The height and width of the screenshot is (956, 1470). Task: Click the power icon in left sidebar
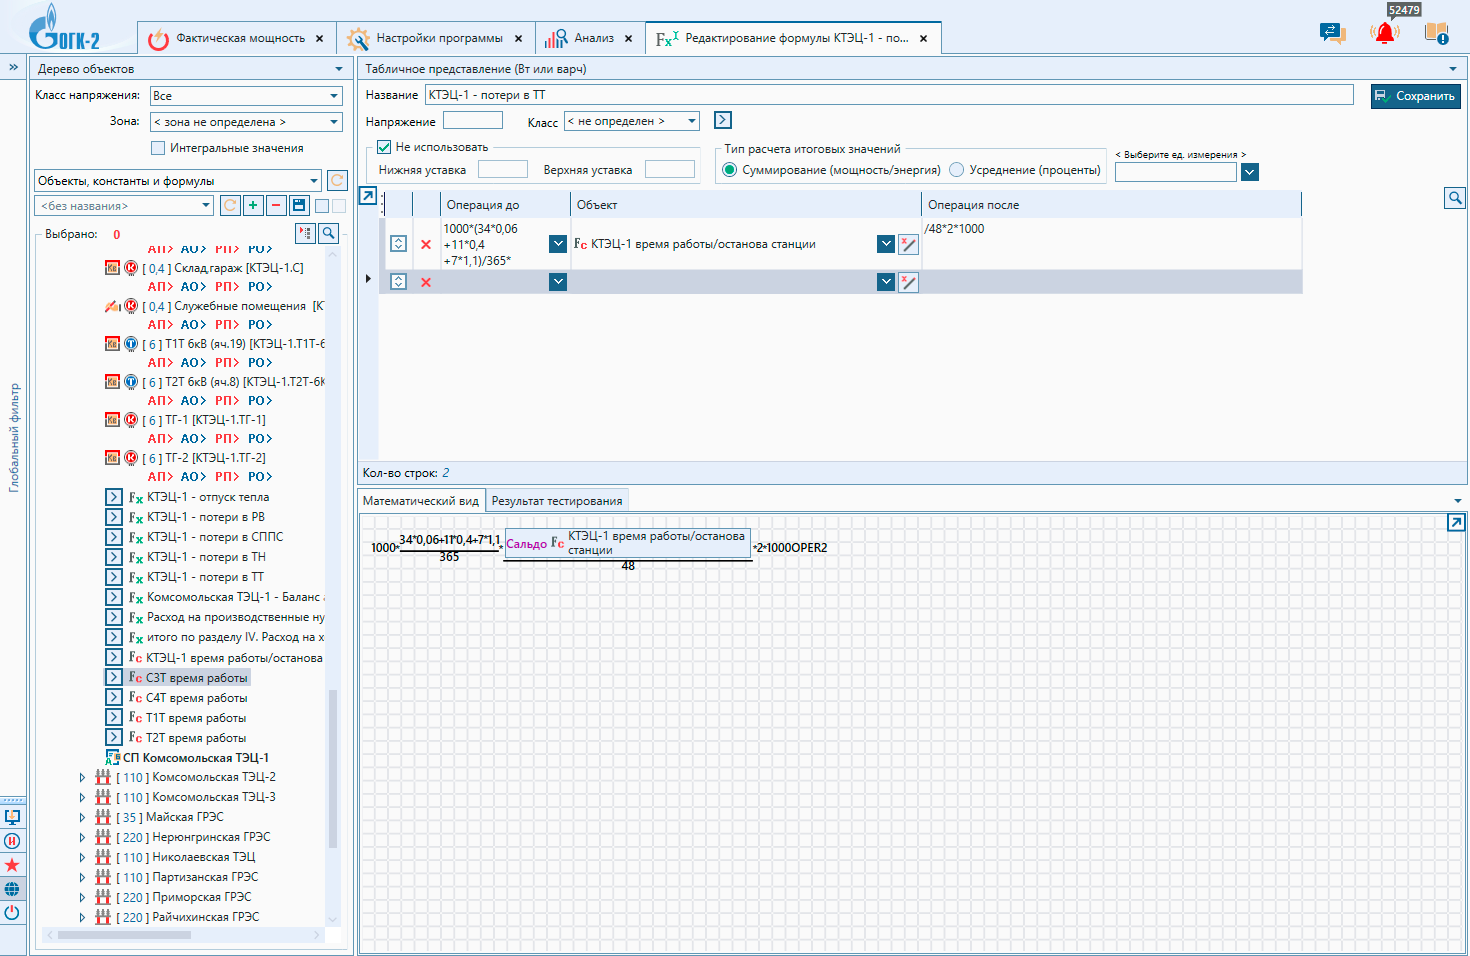[12, 913]
